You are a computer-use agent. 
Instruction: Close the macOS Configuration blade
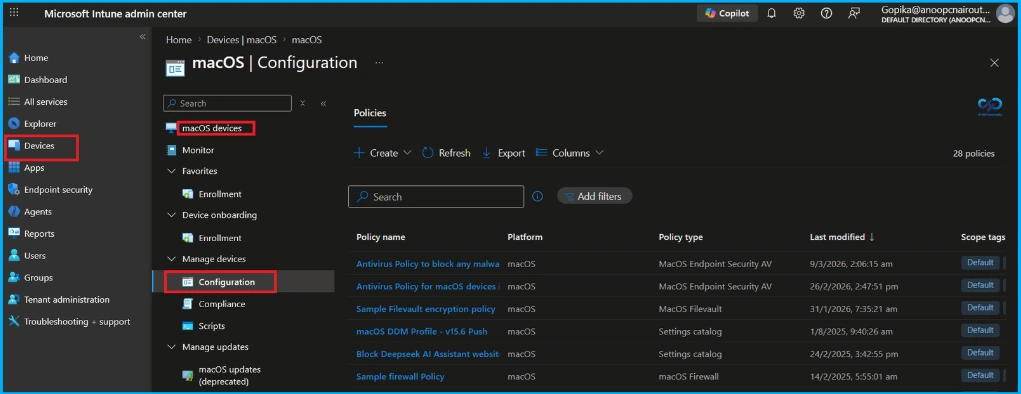994,63
